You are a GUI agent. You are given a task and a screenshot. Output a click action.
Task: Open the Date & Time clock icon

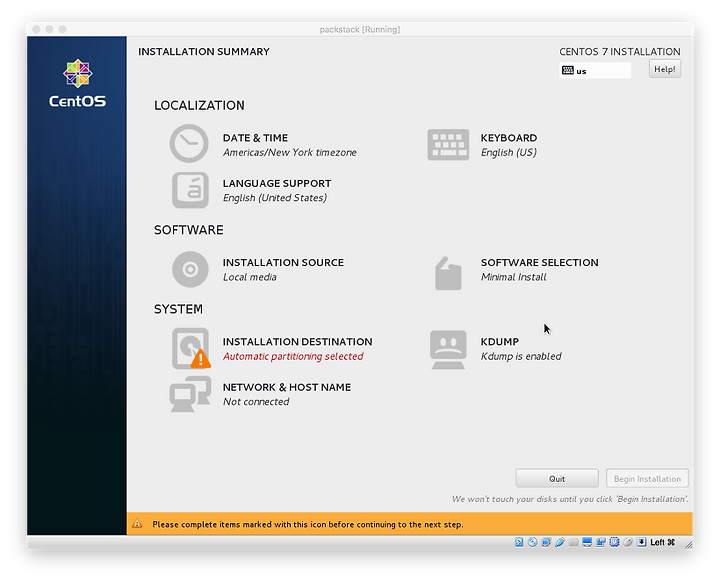point(189,143)
